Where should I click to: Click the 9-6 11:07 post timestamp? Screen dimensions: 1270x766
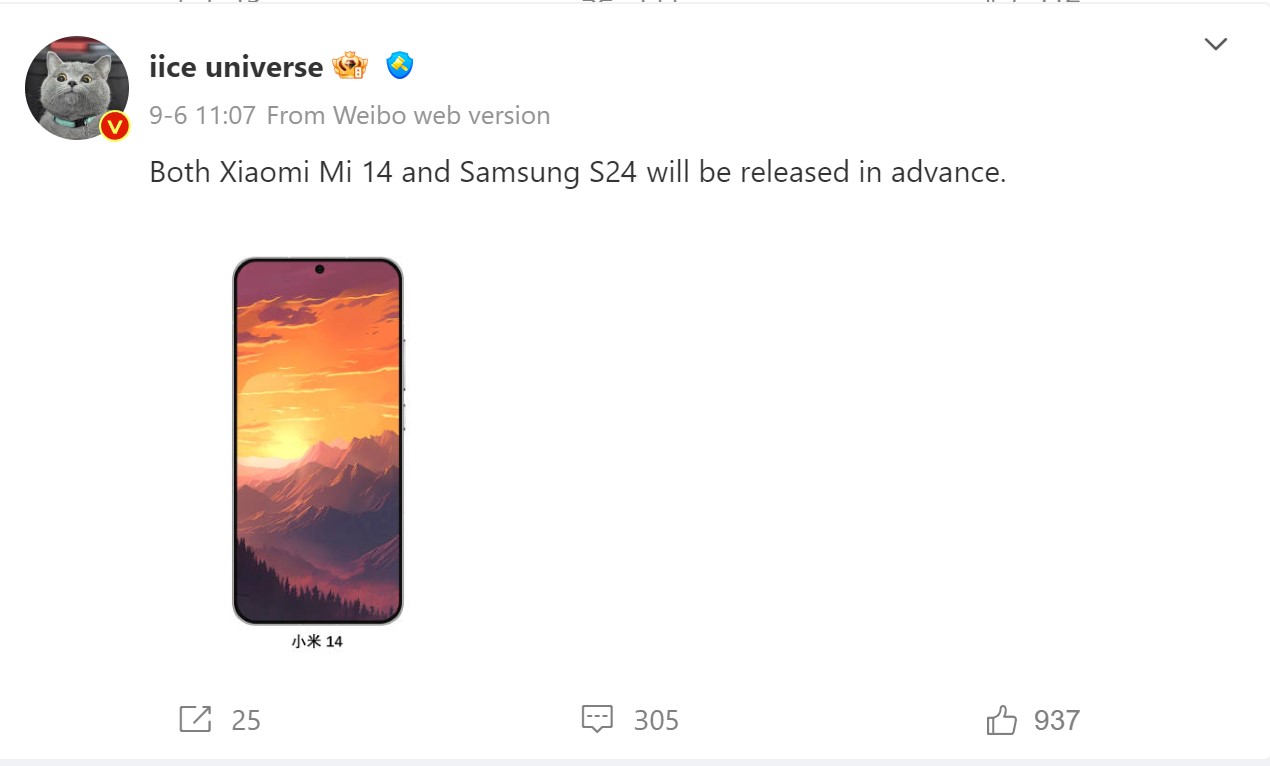pyautogui.click(x=202, y=116)
